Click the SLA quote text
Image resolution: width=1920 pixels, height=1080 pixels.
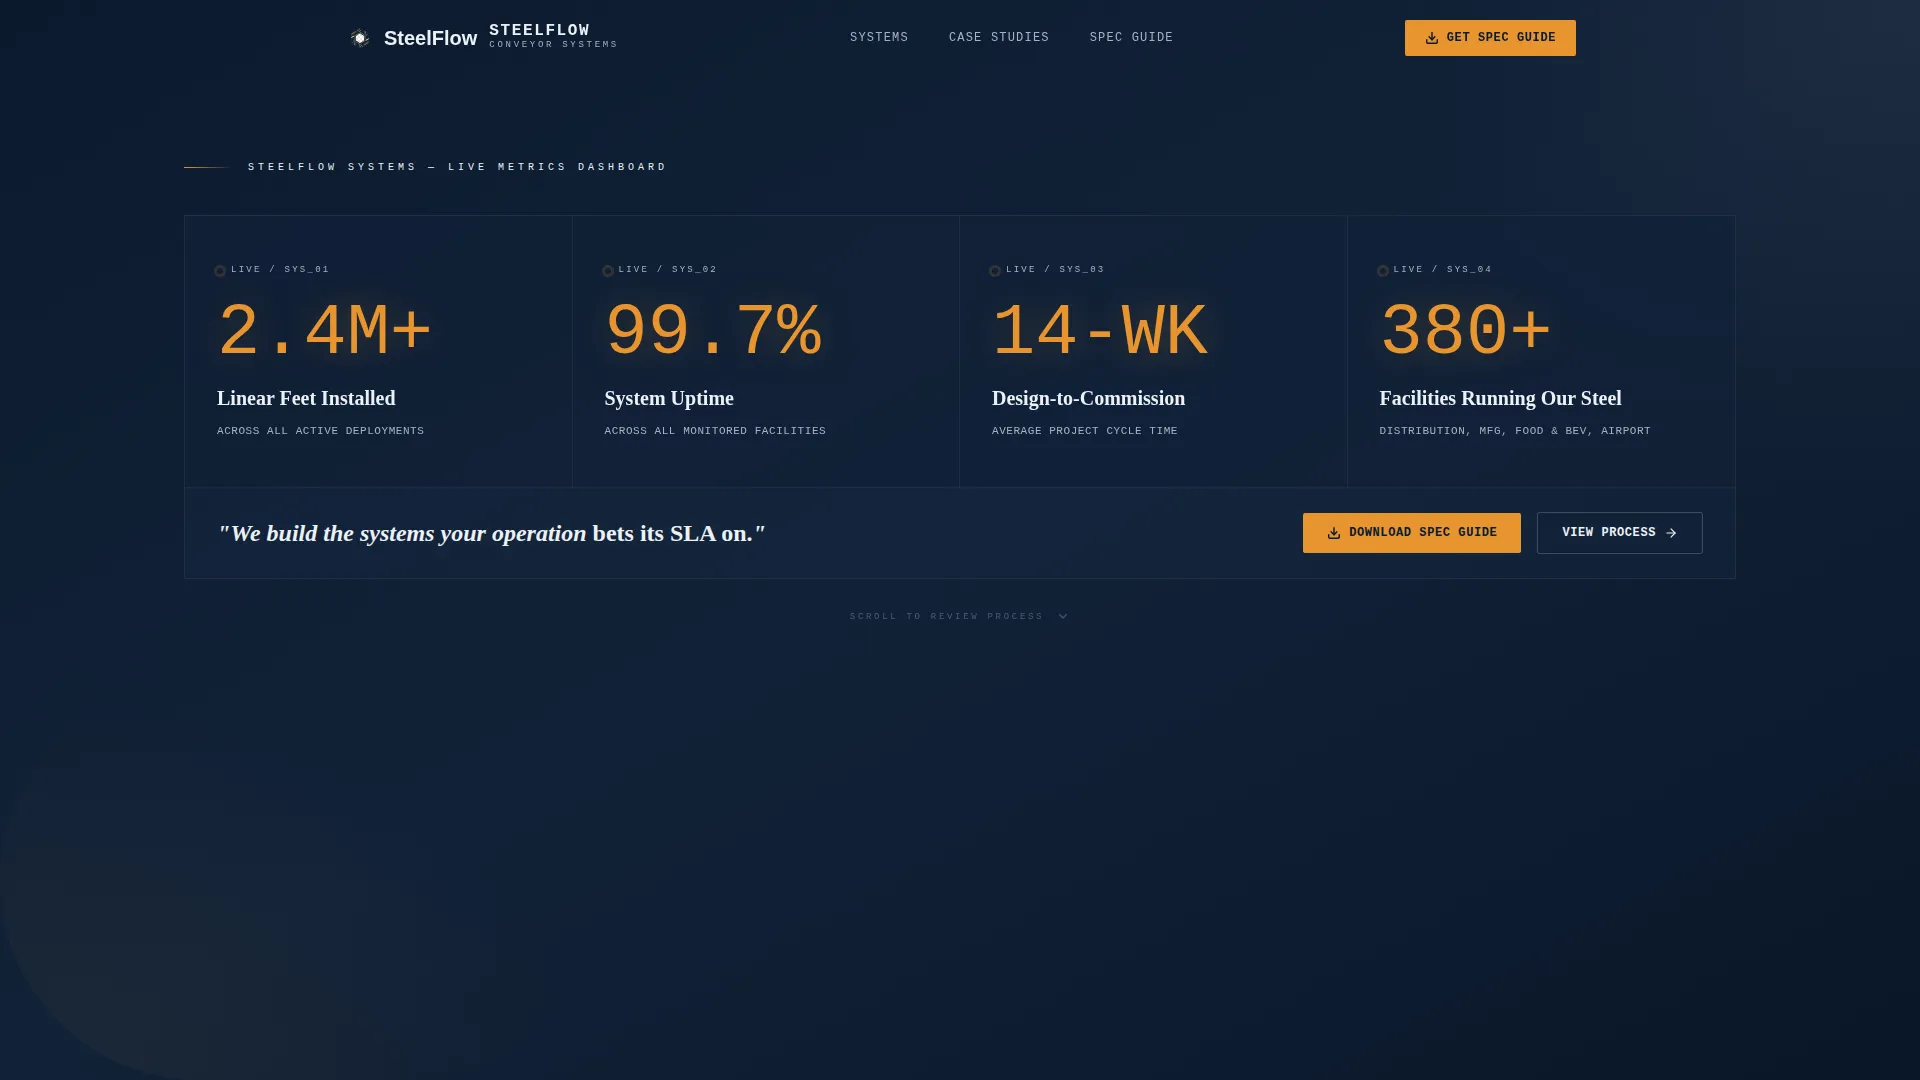pos(491,533)
